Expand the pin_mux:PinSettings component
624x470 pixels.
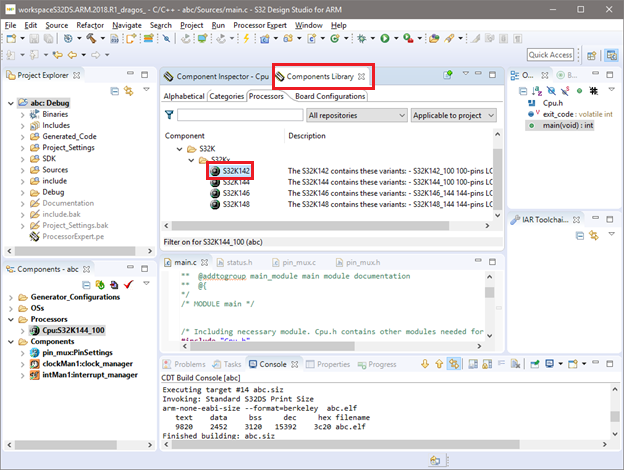click(23, 353)
